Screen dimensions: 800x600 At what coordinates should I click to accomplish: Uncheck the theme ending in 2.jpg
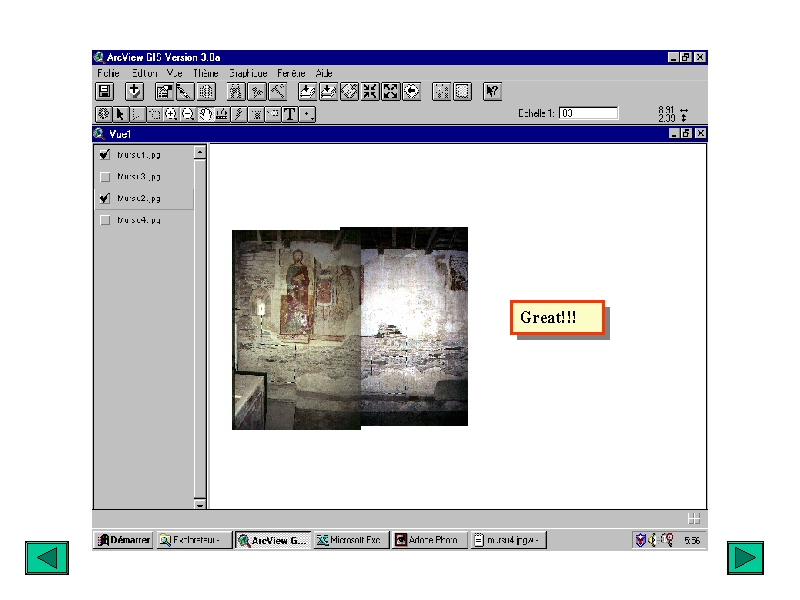(105, 198)
